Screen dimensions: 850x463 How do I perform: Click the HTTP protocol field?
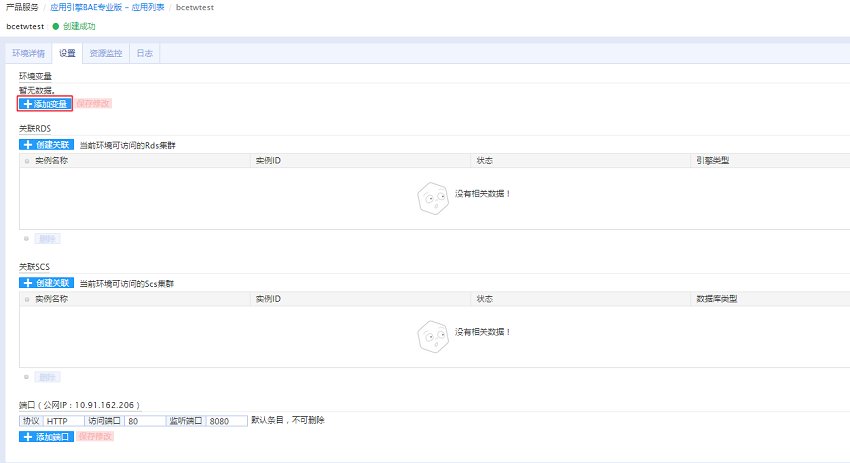coord(64,421)
